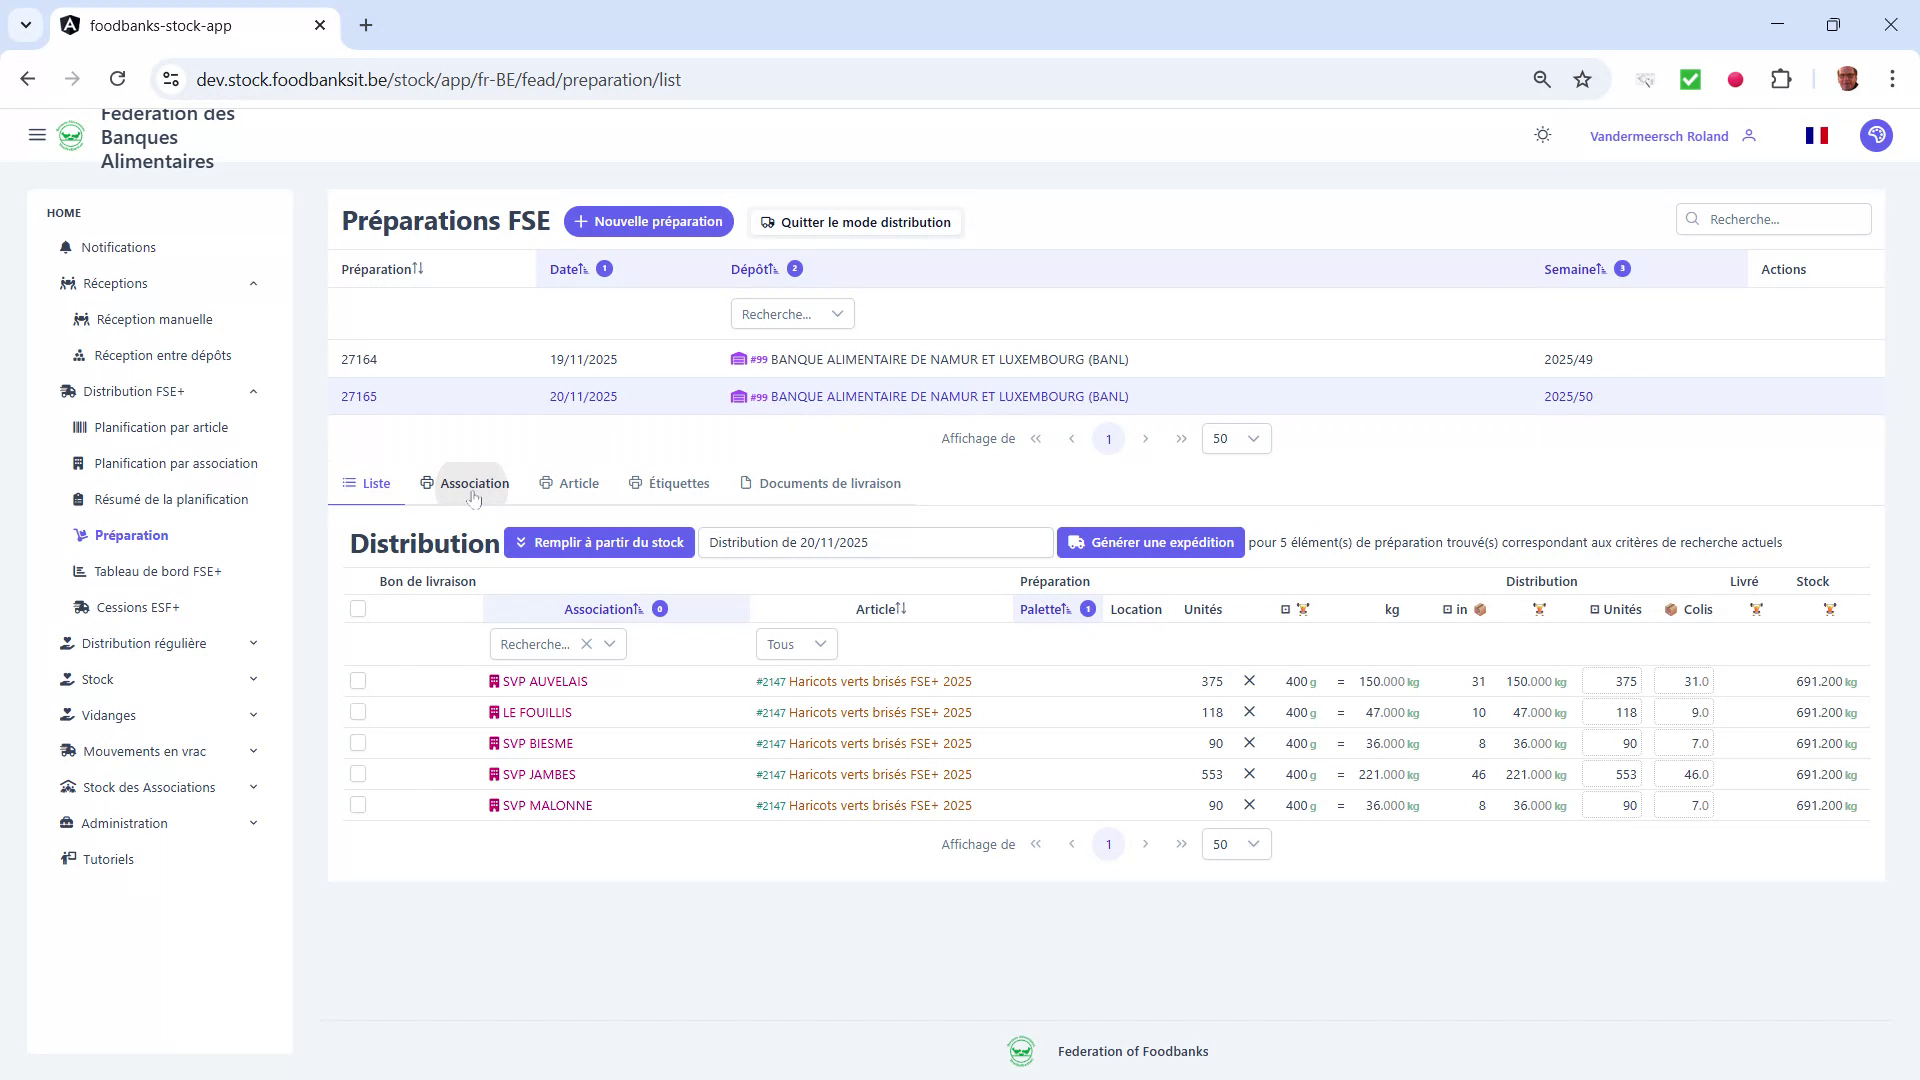The width and height of the screenshot is (1920, 1080).
Task: Click the Tutoriels sidebar item
Action: click(108, 859)
